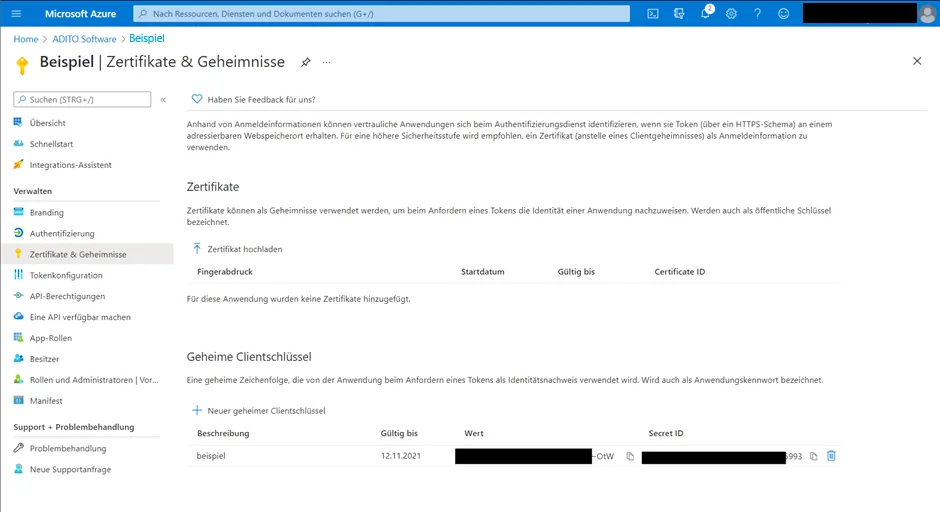The height and width of the screenshot is (512, 940).
Task: Copy the Secret ID
Action: click(814, 456)
